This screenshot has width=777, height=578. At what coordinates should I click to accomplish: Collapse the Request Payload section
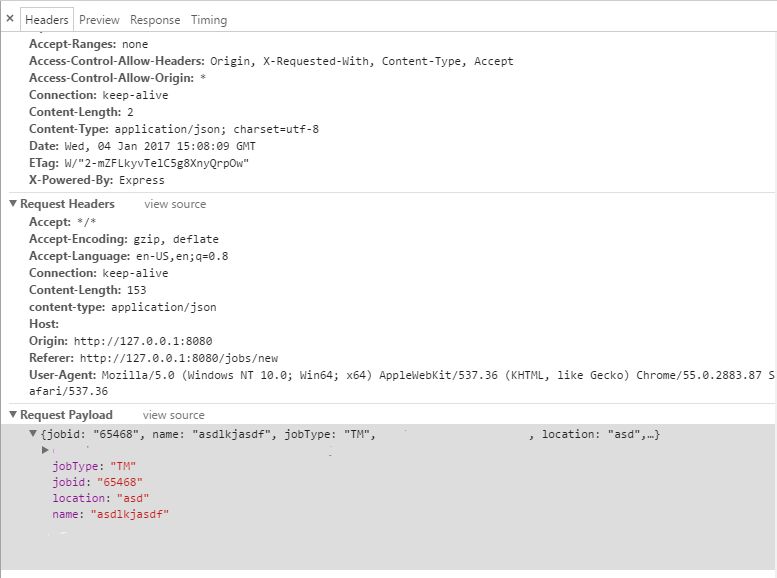(13, 414)
